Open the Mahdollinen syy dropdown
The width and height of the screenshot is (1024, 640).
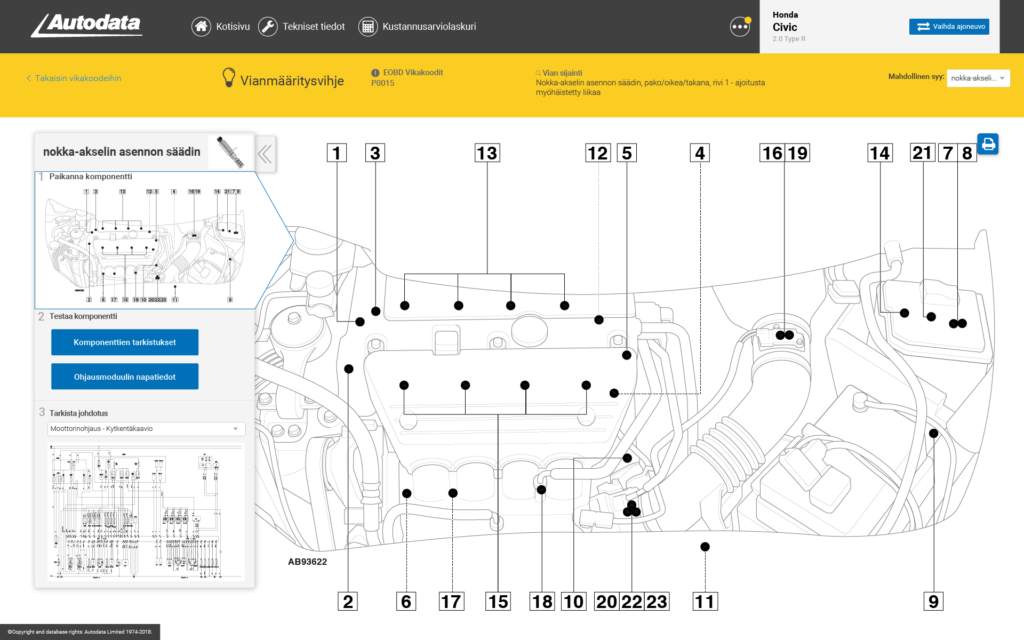[x=978, y=78]
